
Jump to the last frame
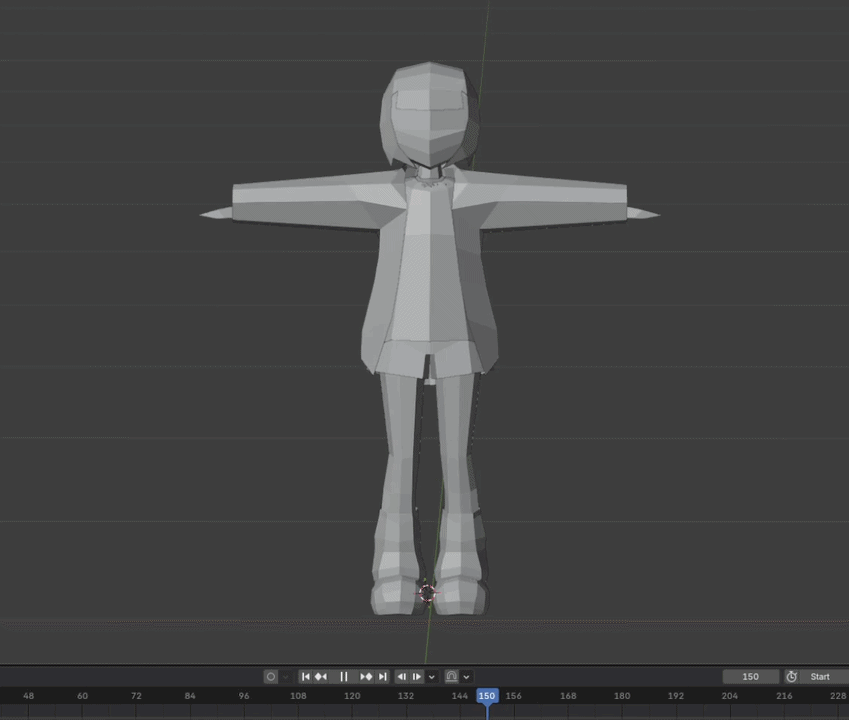pos(382,677)
